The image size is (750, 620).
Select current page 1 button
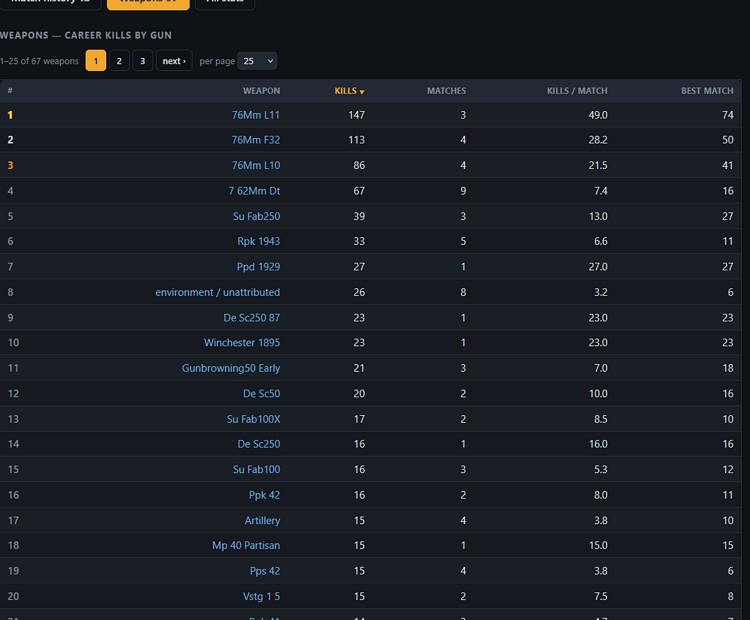96,61
